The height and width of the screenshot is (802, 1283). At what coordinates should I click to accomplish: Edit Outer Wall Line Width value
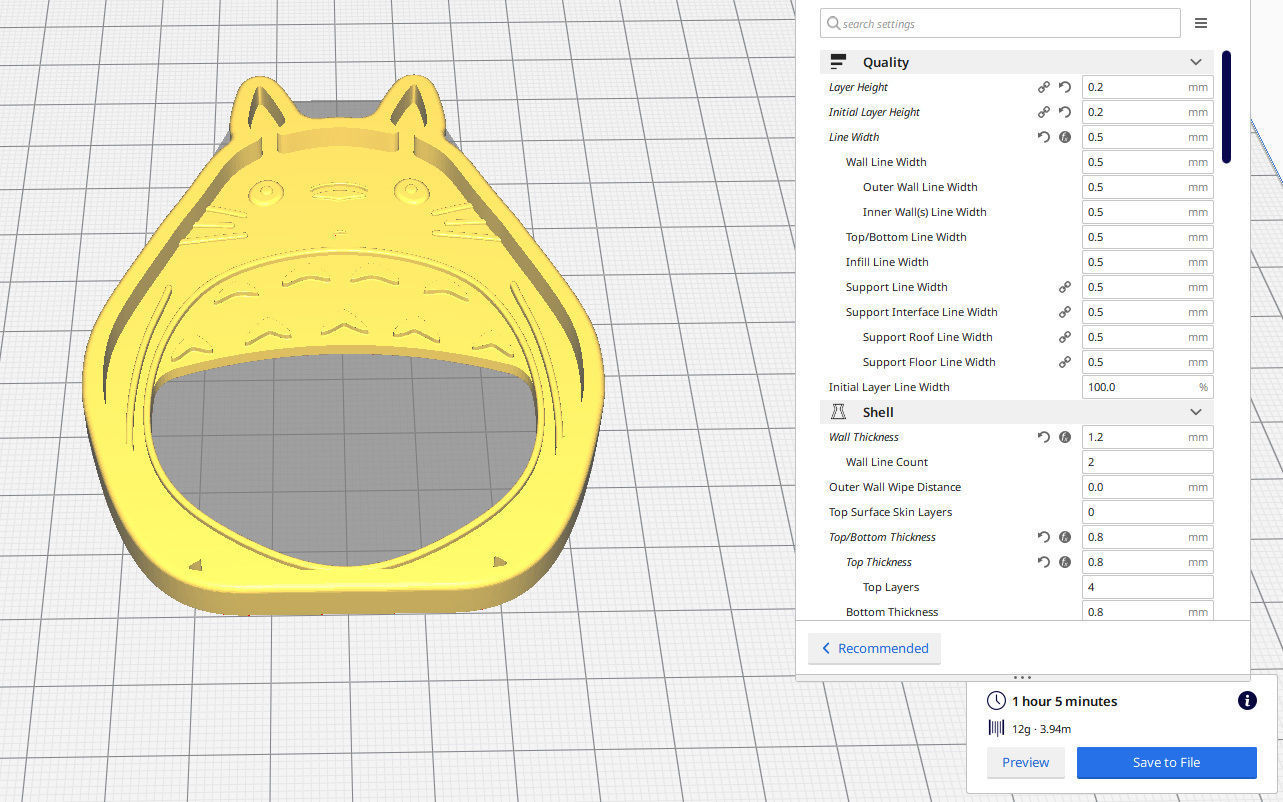pos(1147,187)
